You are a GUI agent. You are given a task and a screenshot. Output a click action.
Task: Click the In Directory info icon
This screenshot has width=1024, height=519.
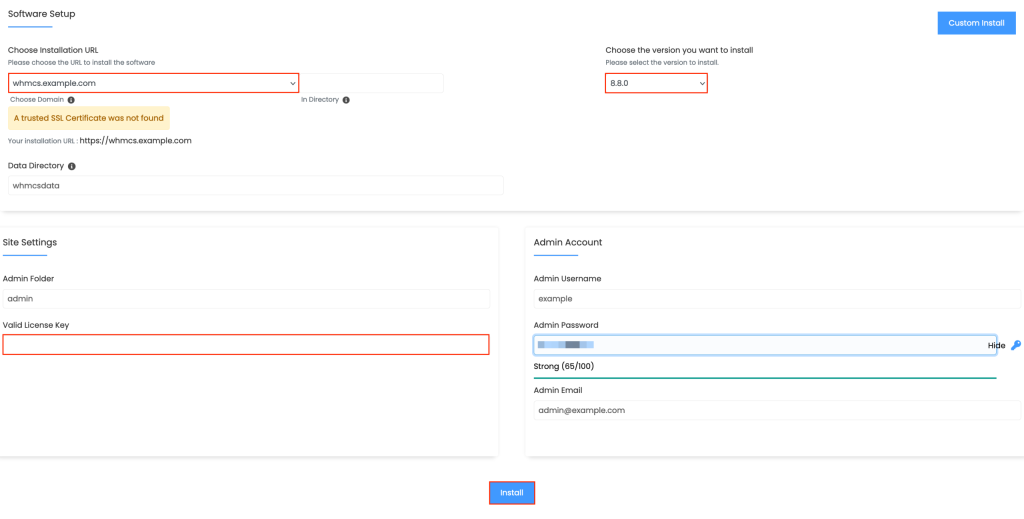[346, 100]
